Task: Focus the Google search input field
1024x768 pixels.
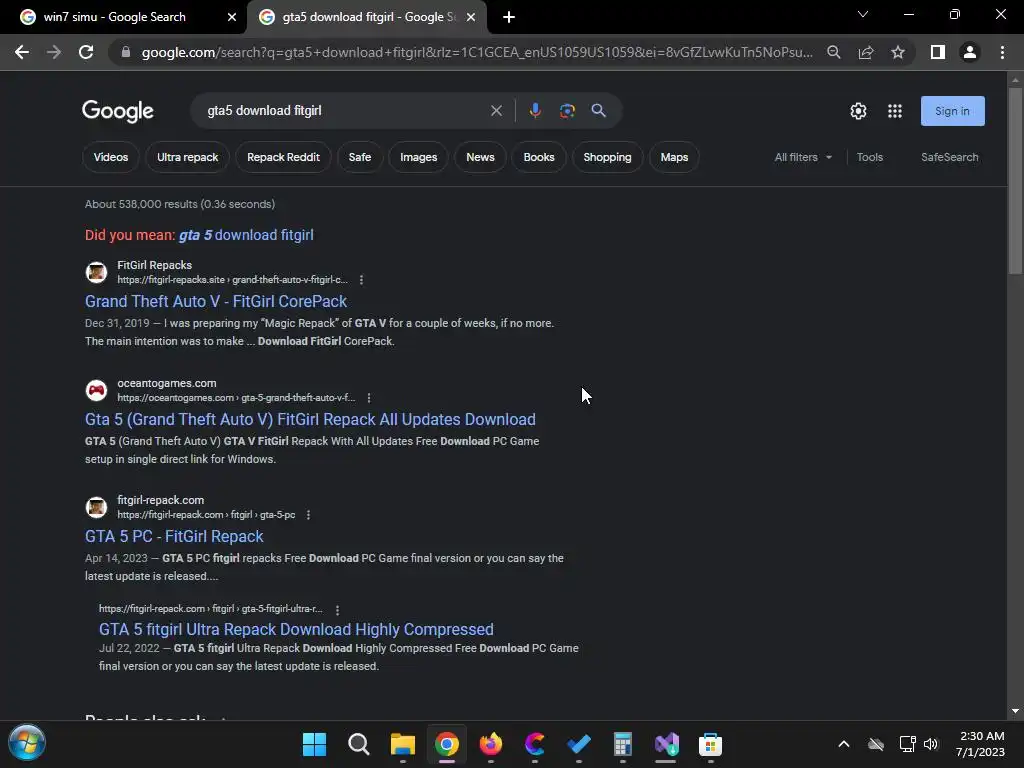Action: click(346, 111)
